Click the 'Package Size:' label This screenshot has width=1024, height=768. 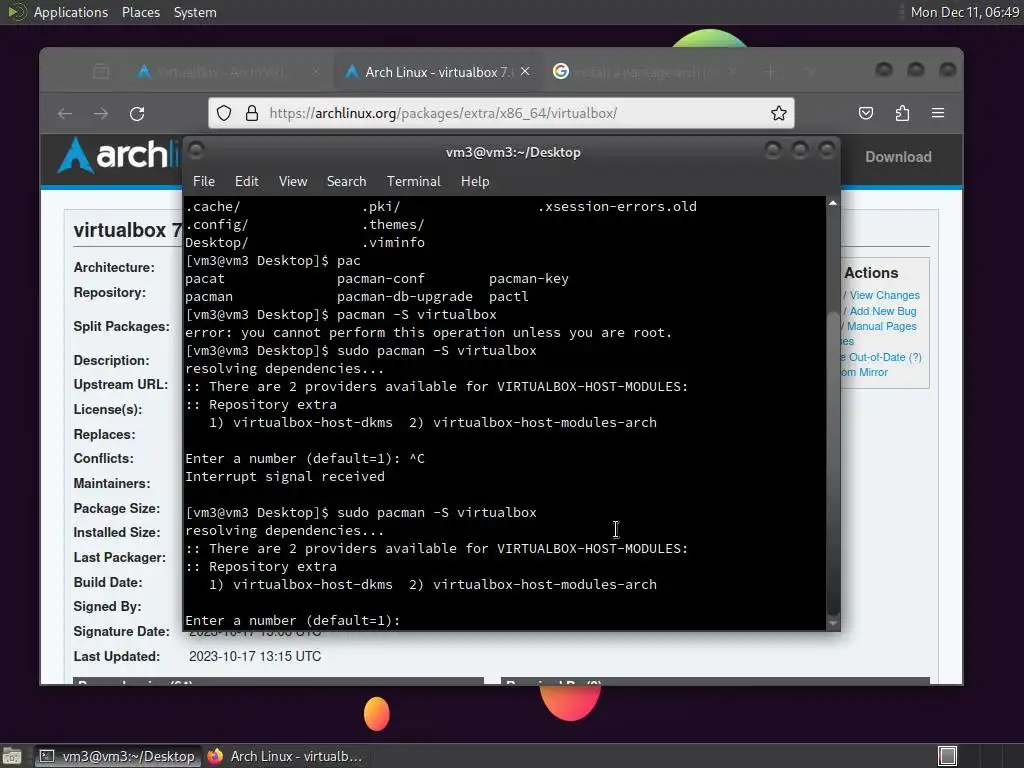tap(116, 508)
